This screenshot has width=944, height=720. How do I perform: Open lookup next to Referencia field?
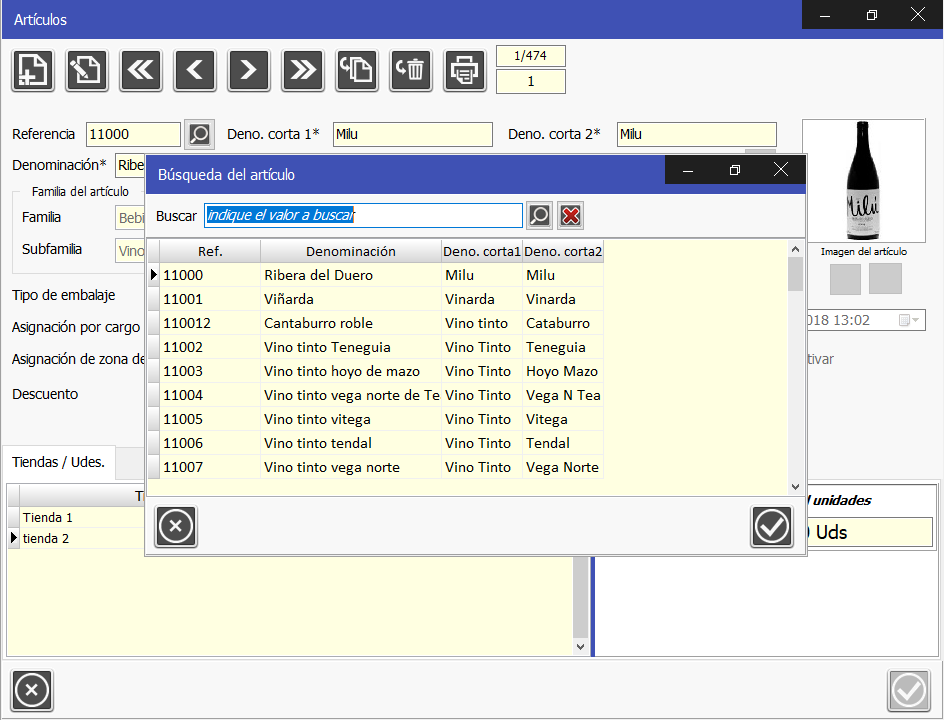[x=200, y=134]
